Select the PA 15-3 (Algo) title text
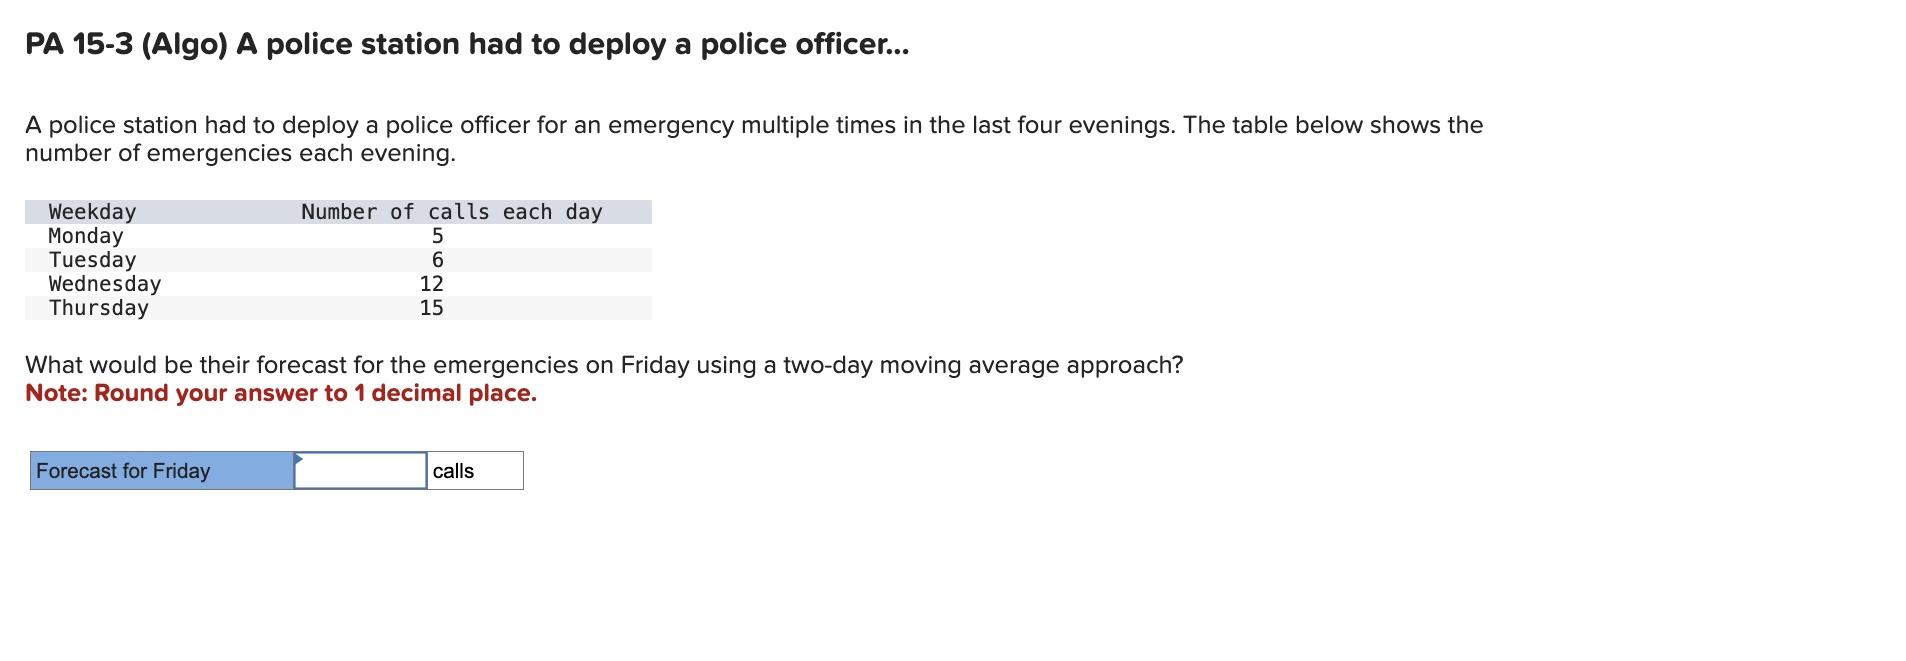1906x661 pixels. (465, 43)
